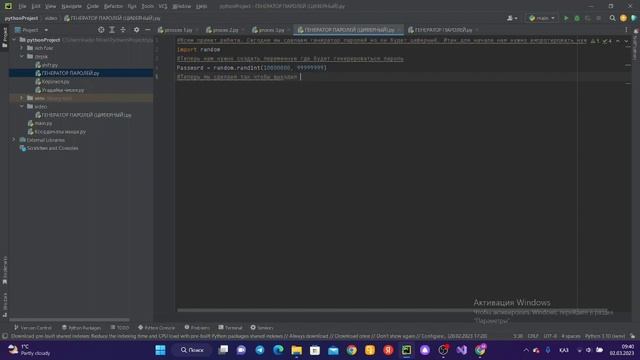Open Services tool window

point(262,328)
